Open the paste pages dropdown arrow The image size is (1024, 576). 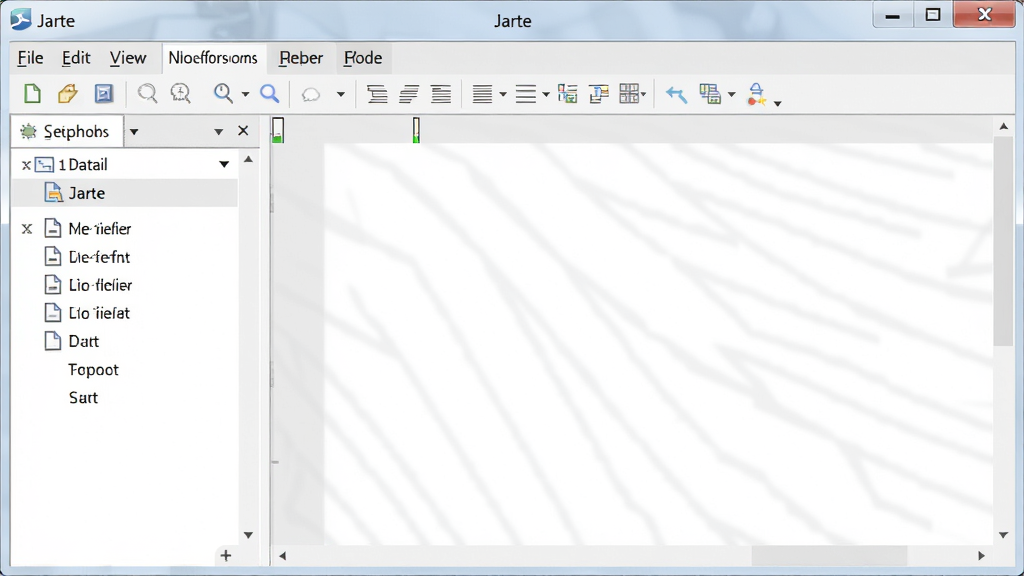(x=731, y=95)
